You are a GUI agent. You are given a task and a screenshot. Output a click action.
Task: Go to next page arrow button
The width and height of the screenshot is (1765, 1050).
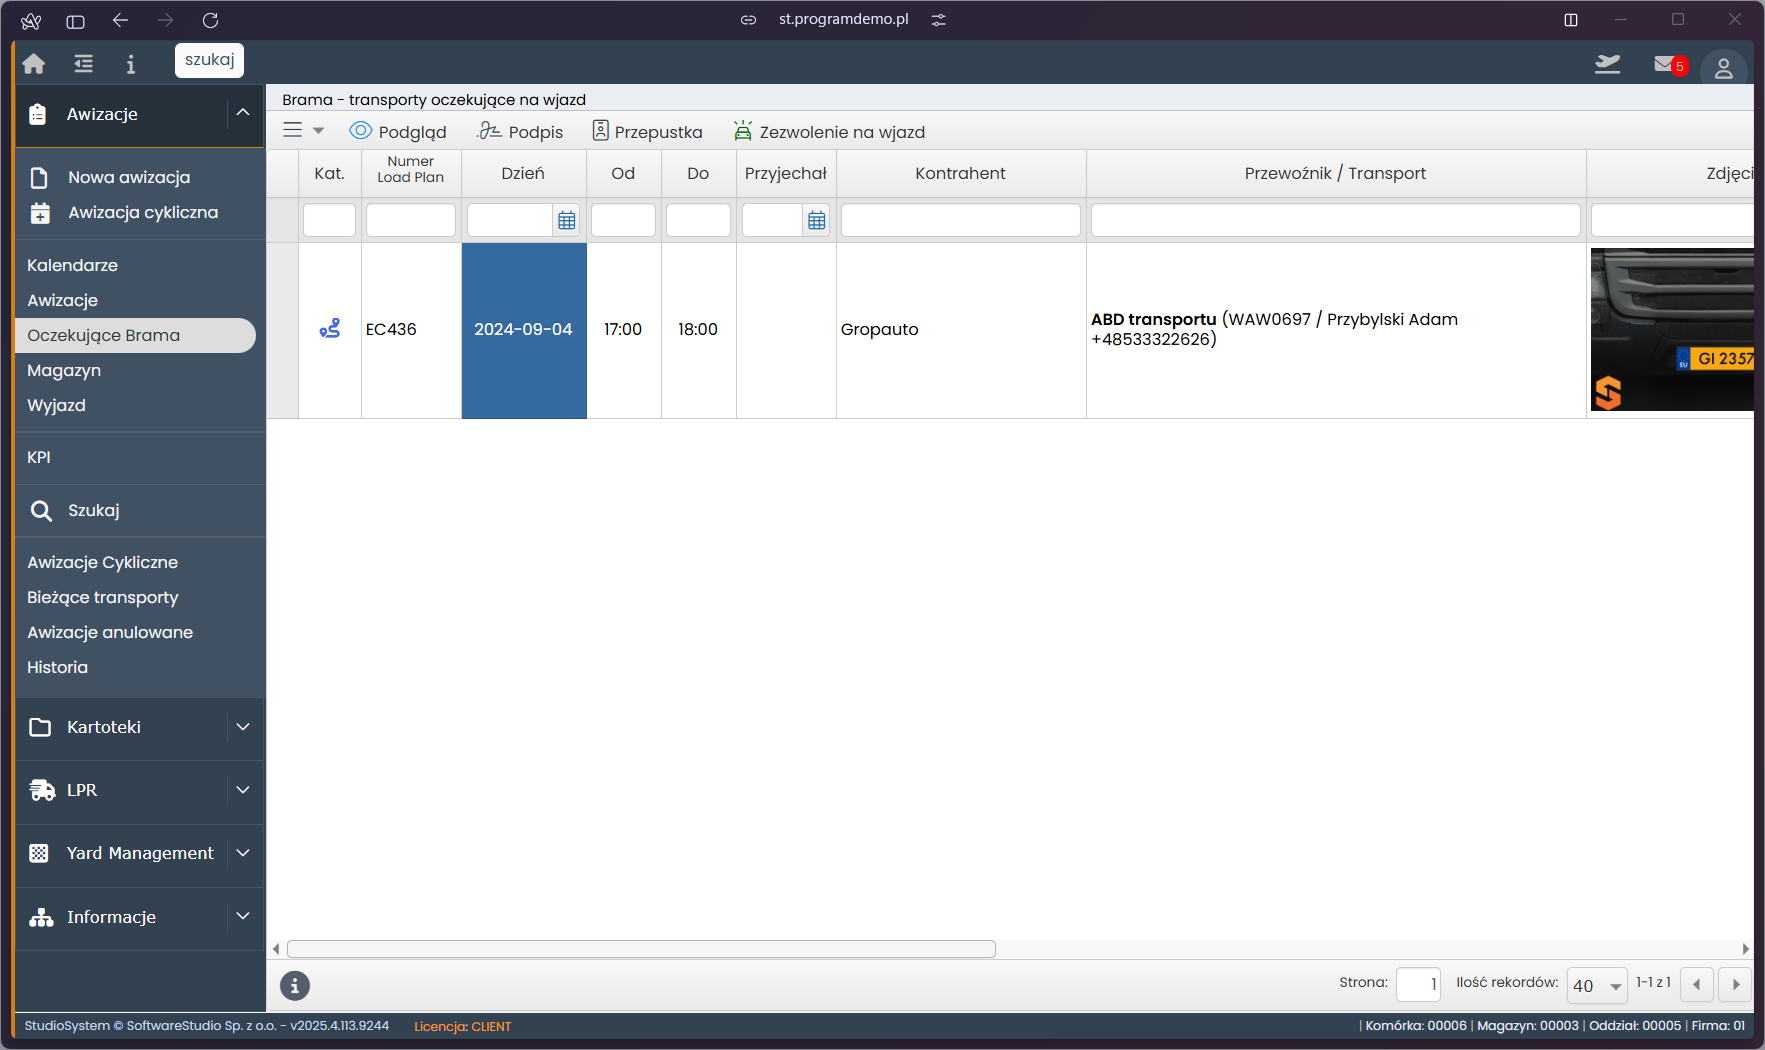coord(1736,985)
